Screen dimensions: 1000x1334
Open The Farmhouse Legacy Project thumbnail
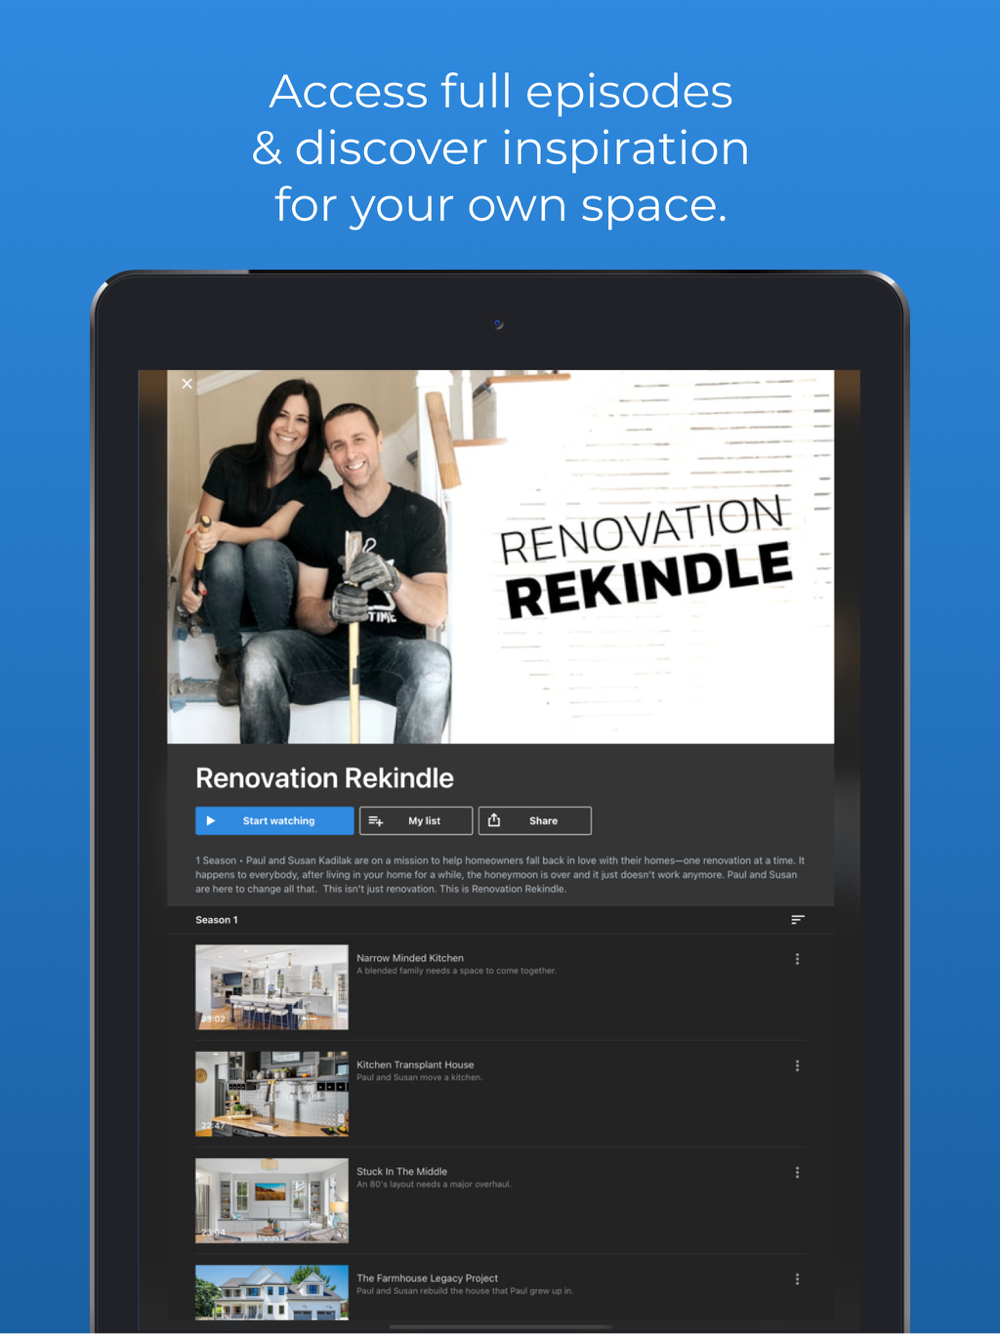pos(272,1293)
